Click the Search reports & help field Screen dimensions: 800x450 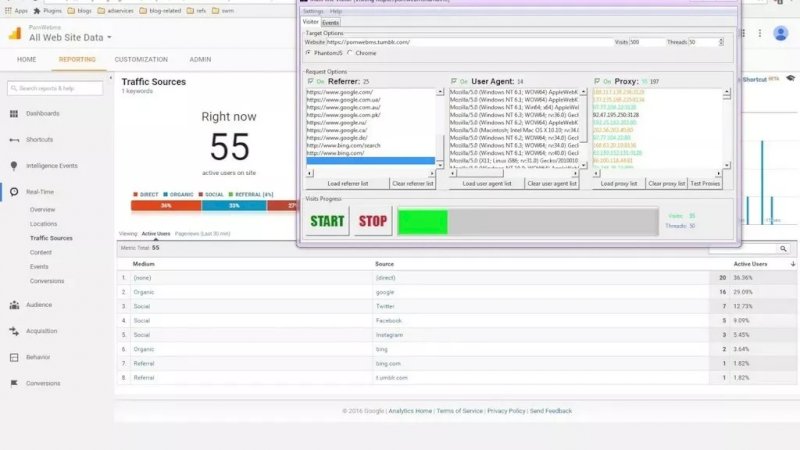pyautogui.click(x=61, y=88)
